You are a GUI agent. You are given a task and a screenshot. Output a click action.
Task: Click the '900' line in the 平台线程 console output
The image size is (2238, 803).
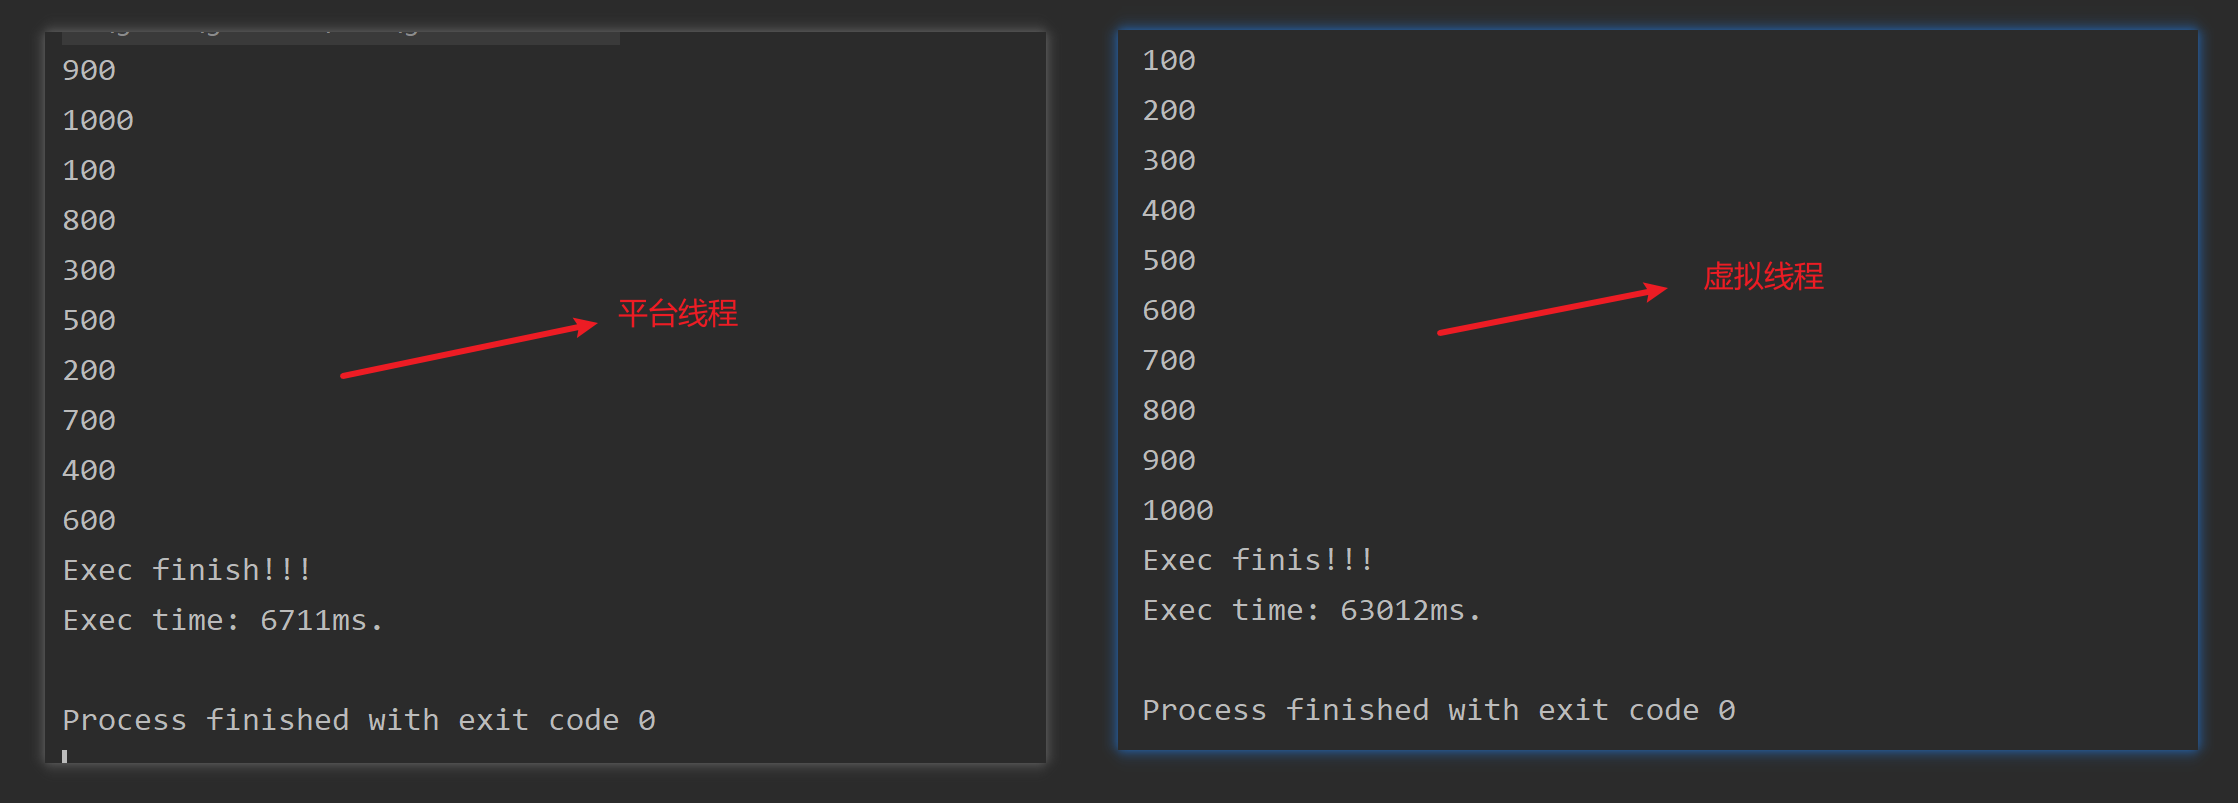tap(89, 71)
